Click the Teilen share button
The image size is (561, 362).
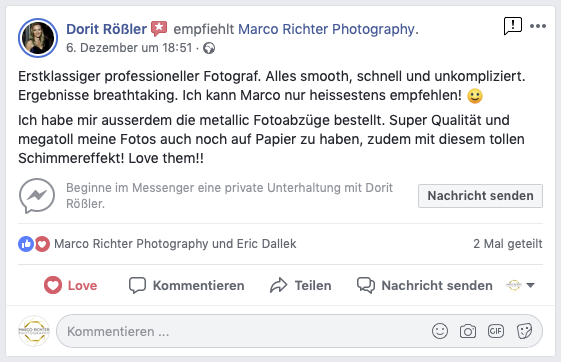(301, 285)
